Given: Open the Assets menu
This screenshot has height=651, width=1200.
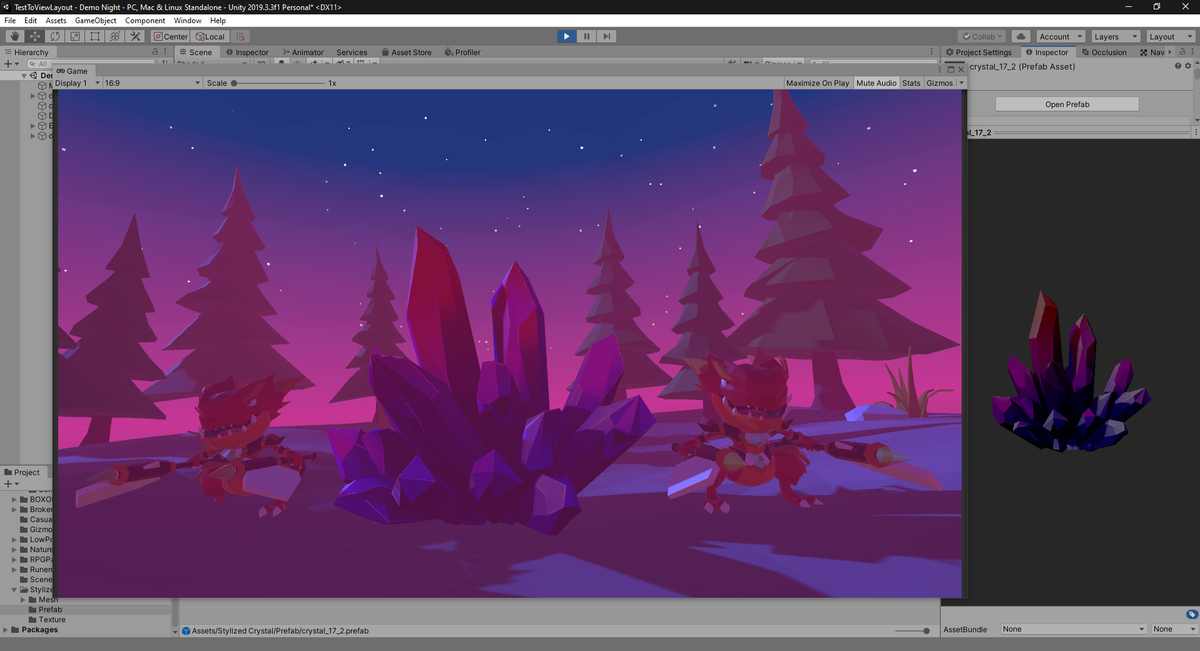Looking at the screenshot, I should [x=56, y=20].
